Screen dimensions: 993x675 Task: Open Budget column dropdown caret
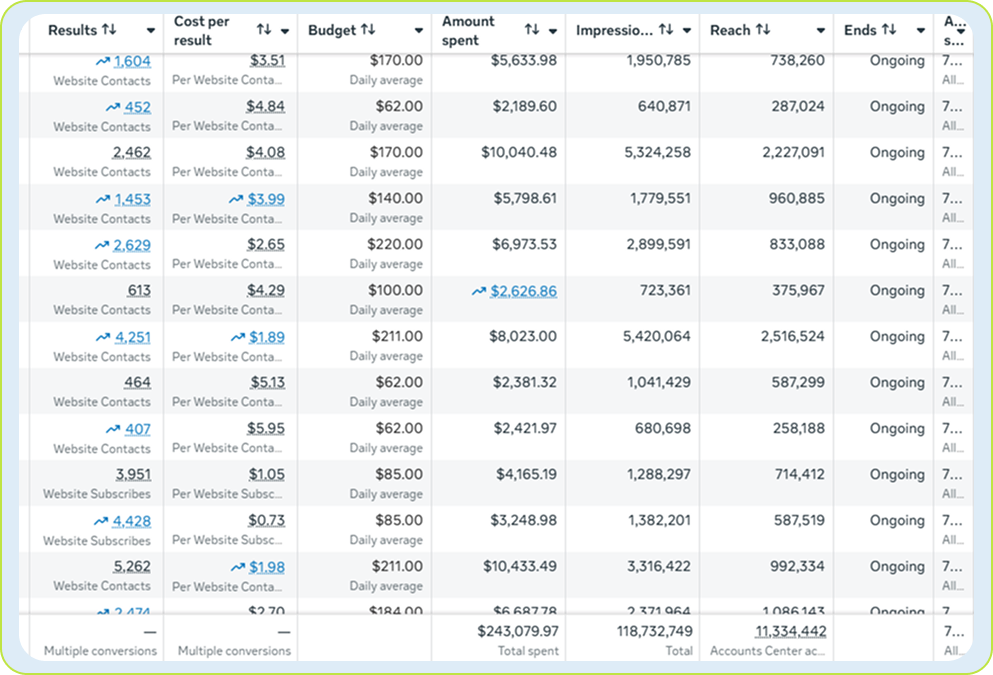[419, 31]
